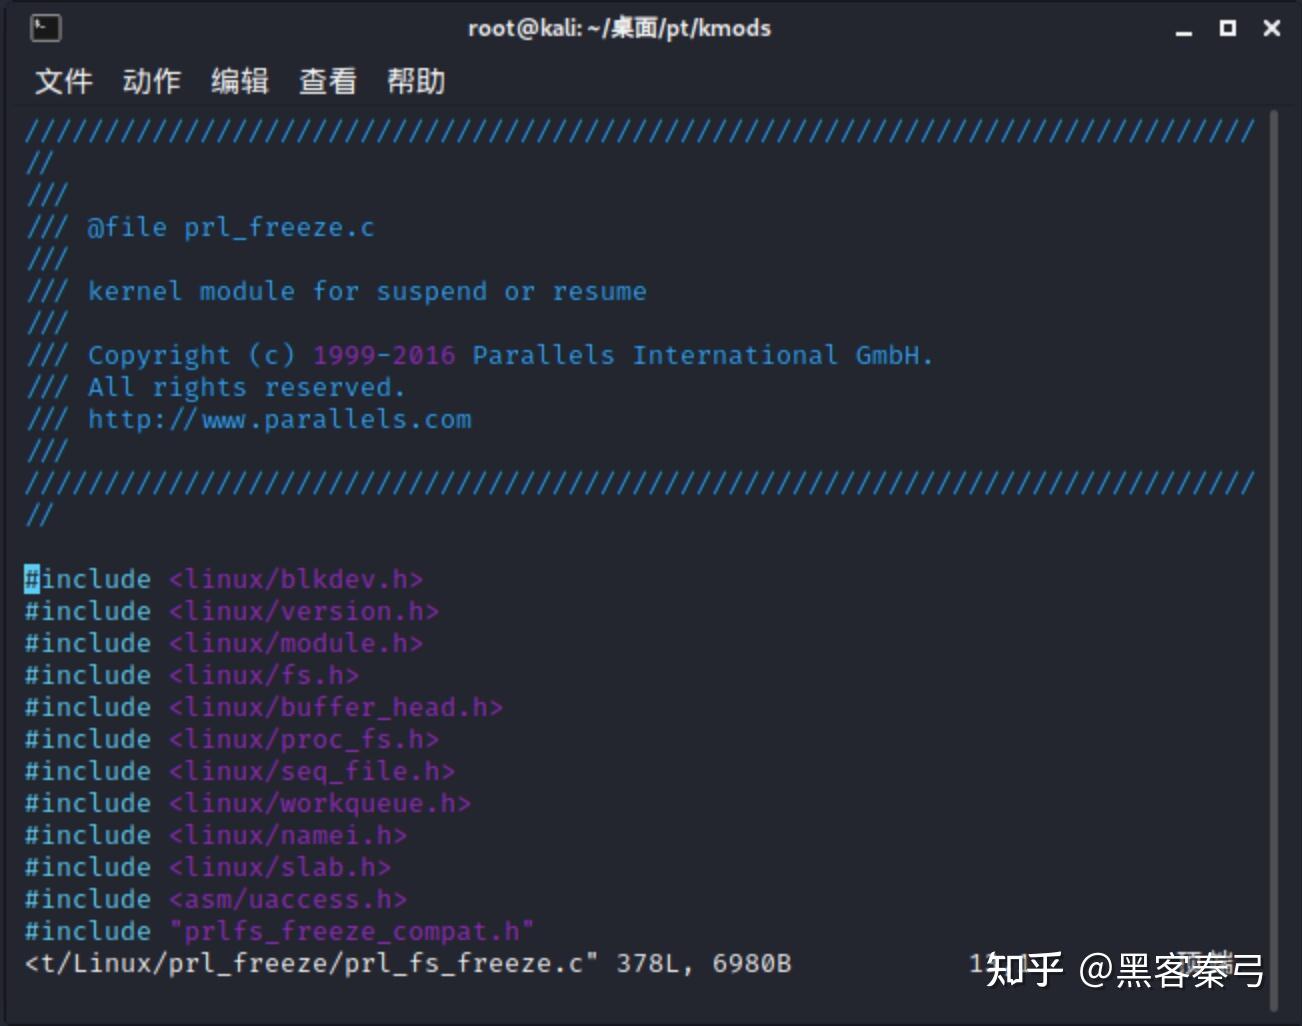Open the 文件 menu
The height and width of the screenshot is (1026, 1302).
coord(64,81)
